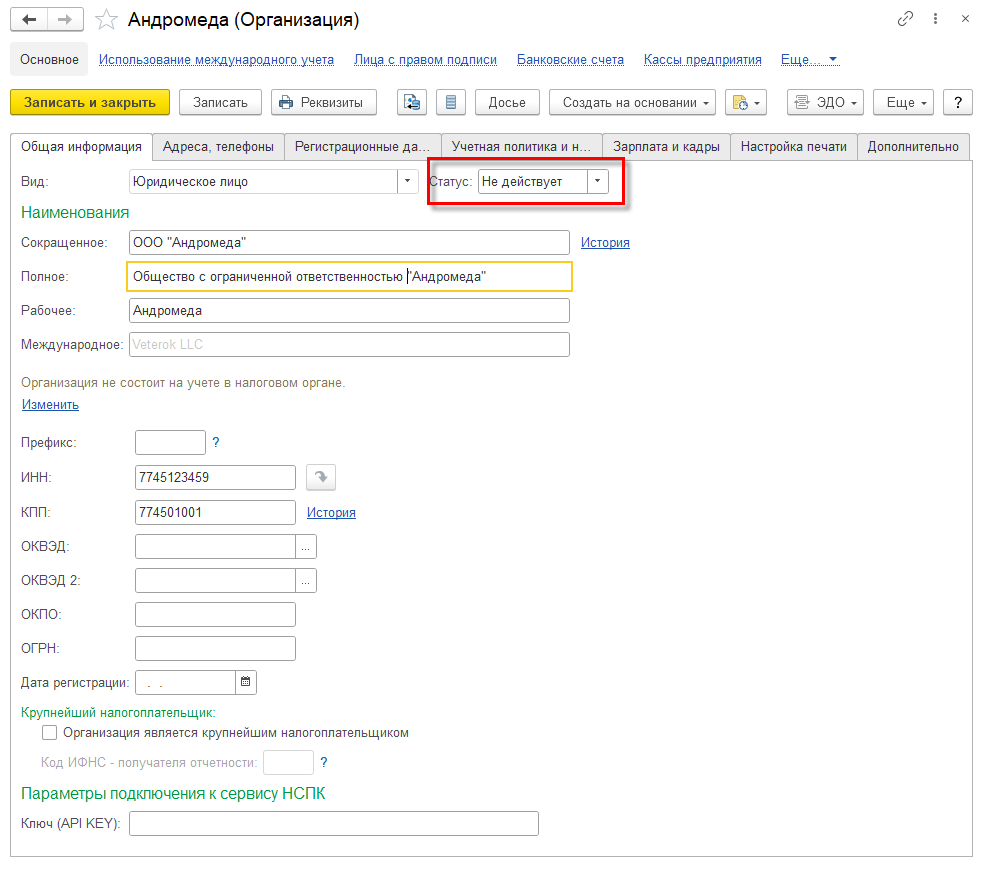Click the list report icon before Досье

450,102
